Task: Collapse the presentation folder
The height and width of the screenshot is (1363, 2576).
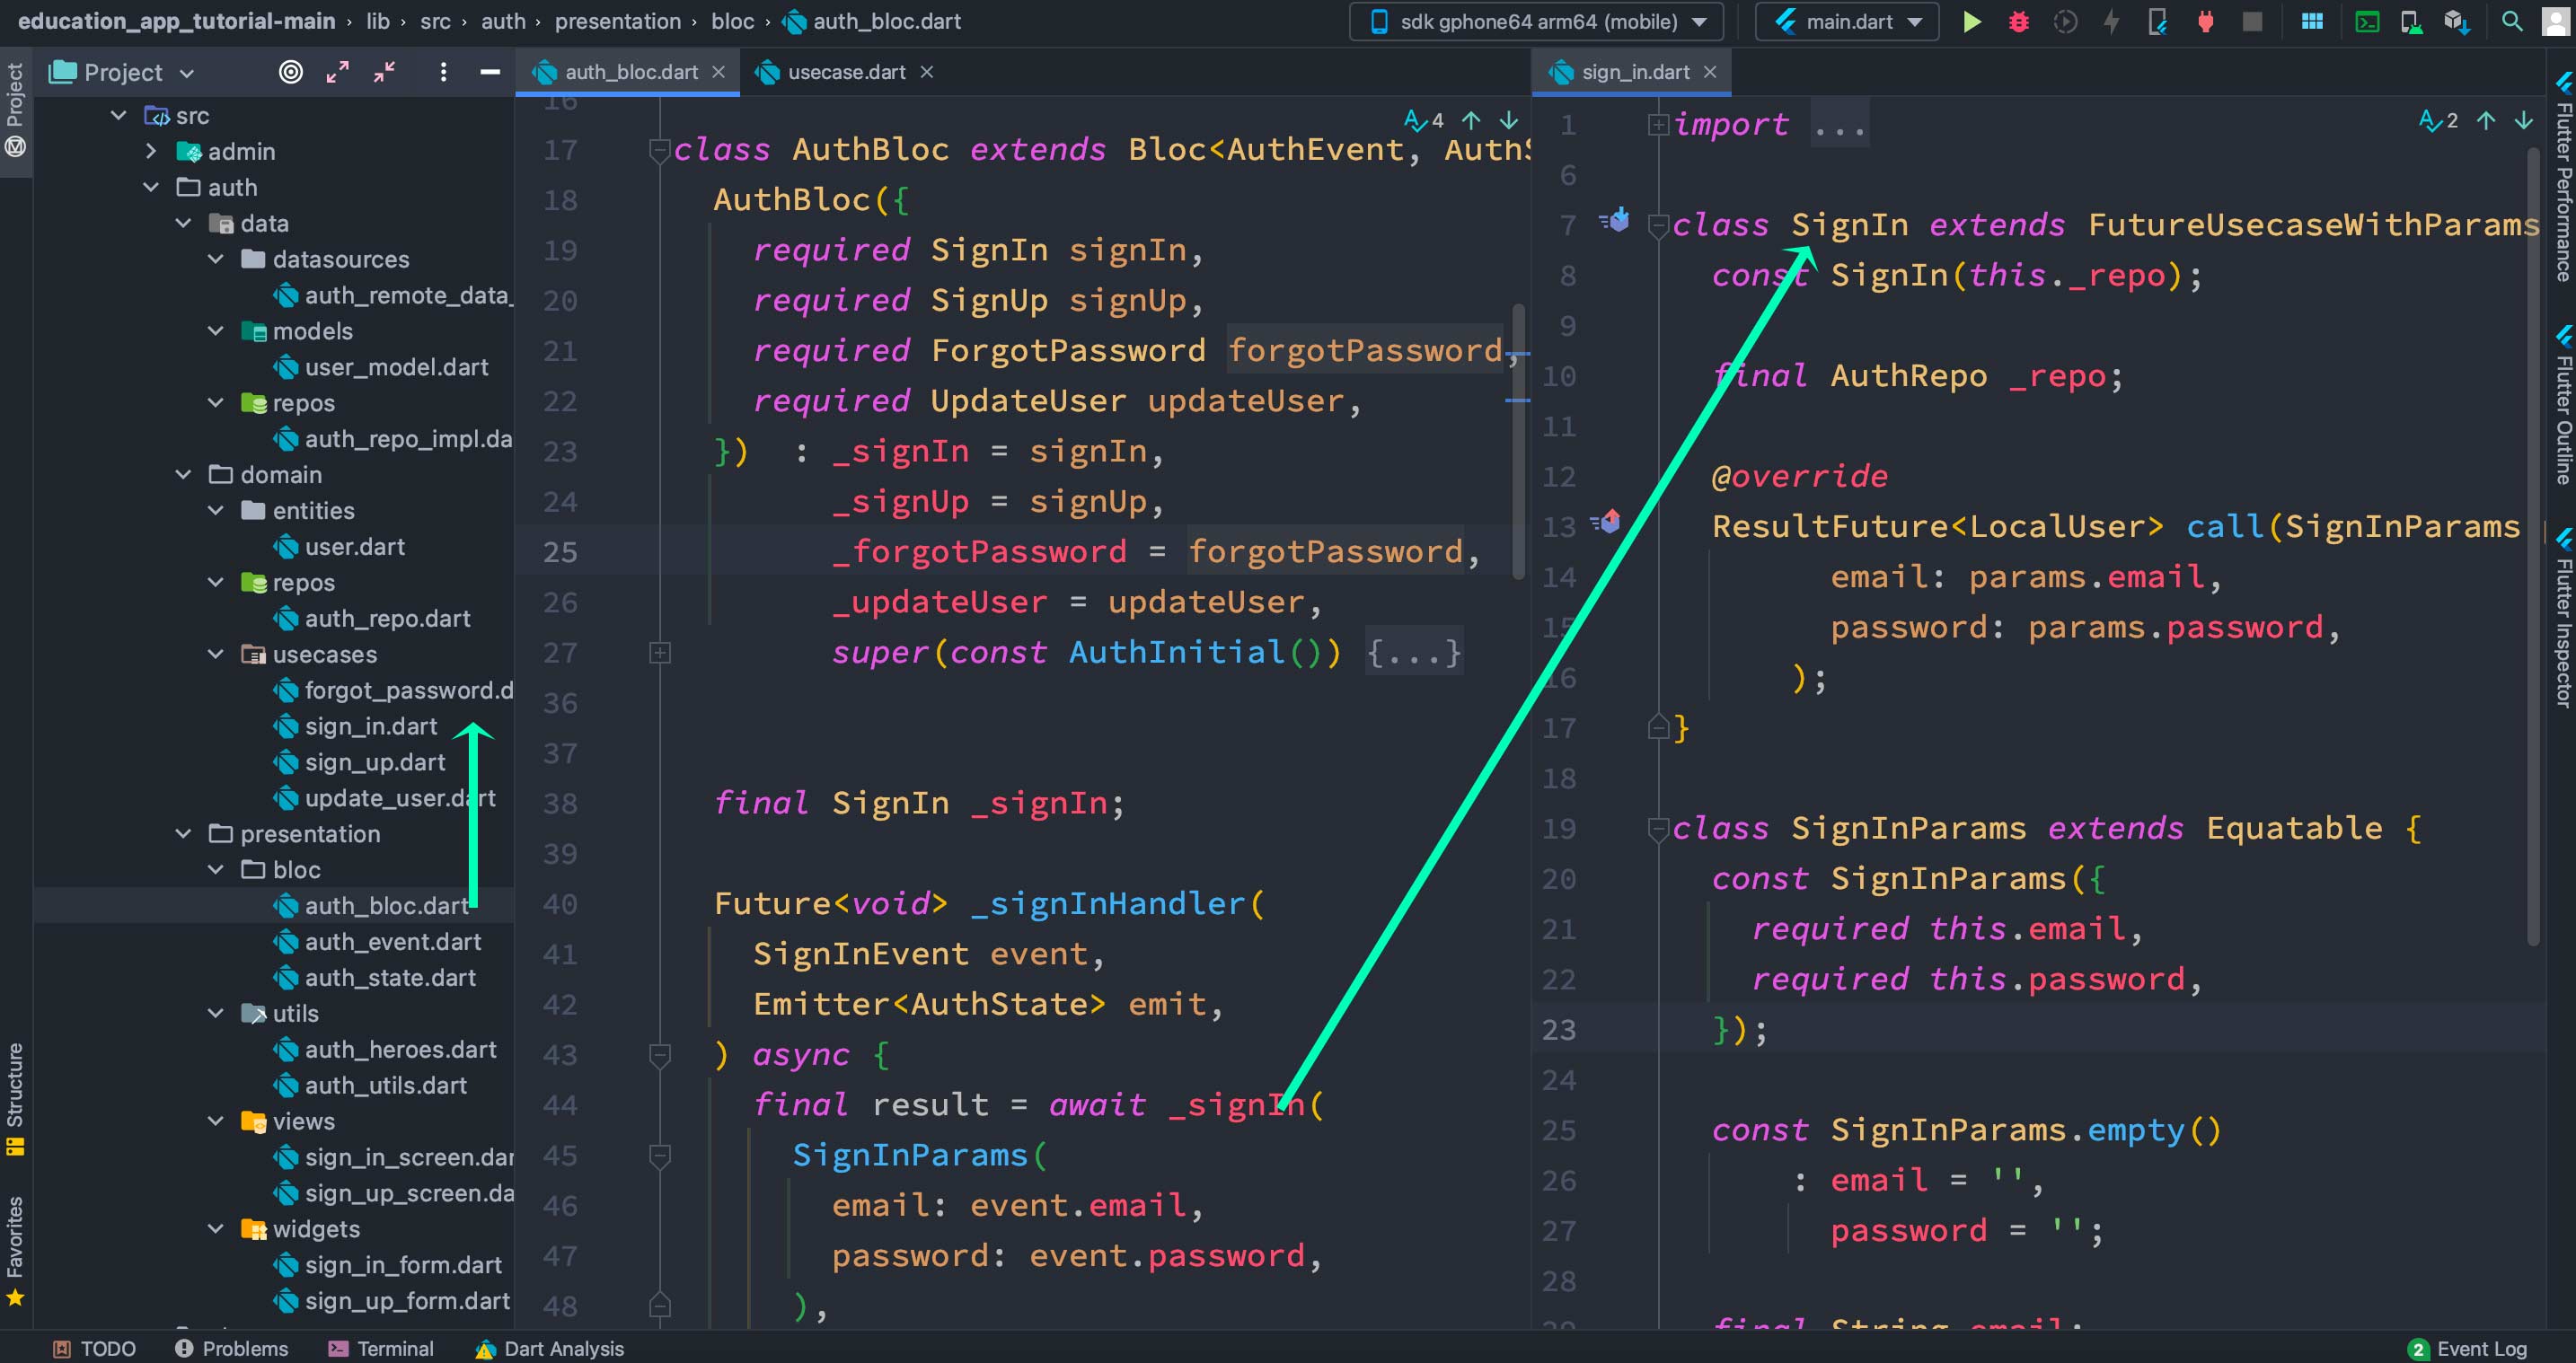Action: (x=184, y=833)
